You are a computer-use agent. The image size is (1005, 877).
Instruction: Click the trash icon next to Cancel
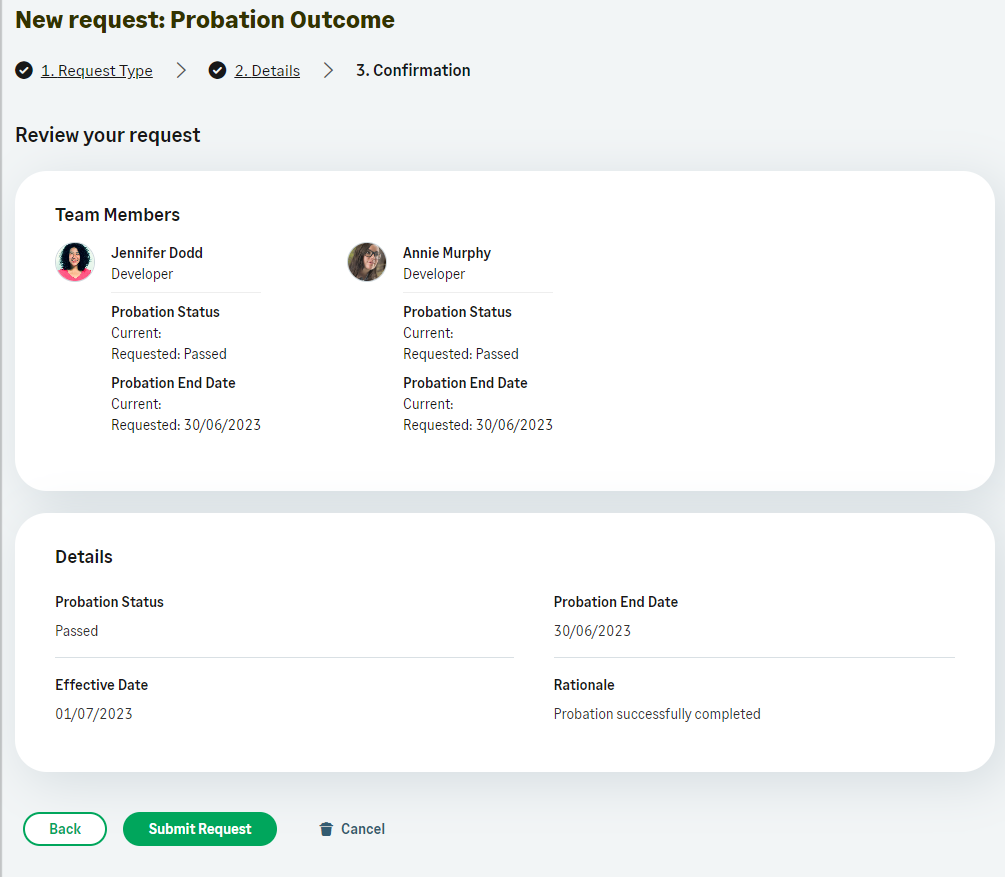click(326, 829)
